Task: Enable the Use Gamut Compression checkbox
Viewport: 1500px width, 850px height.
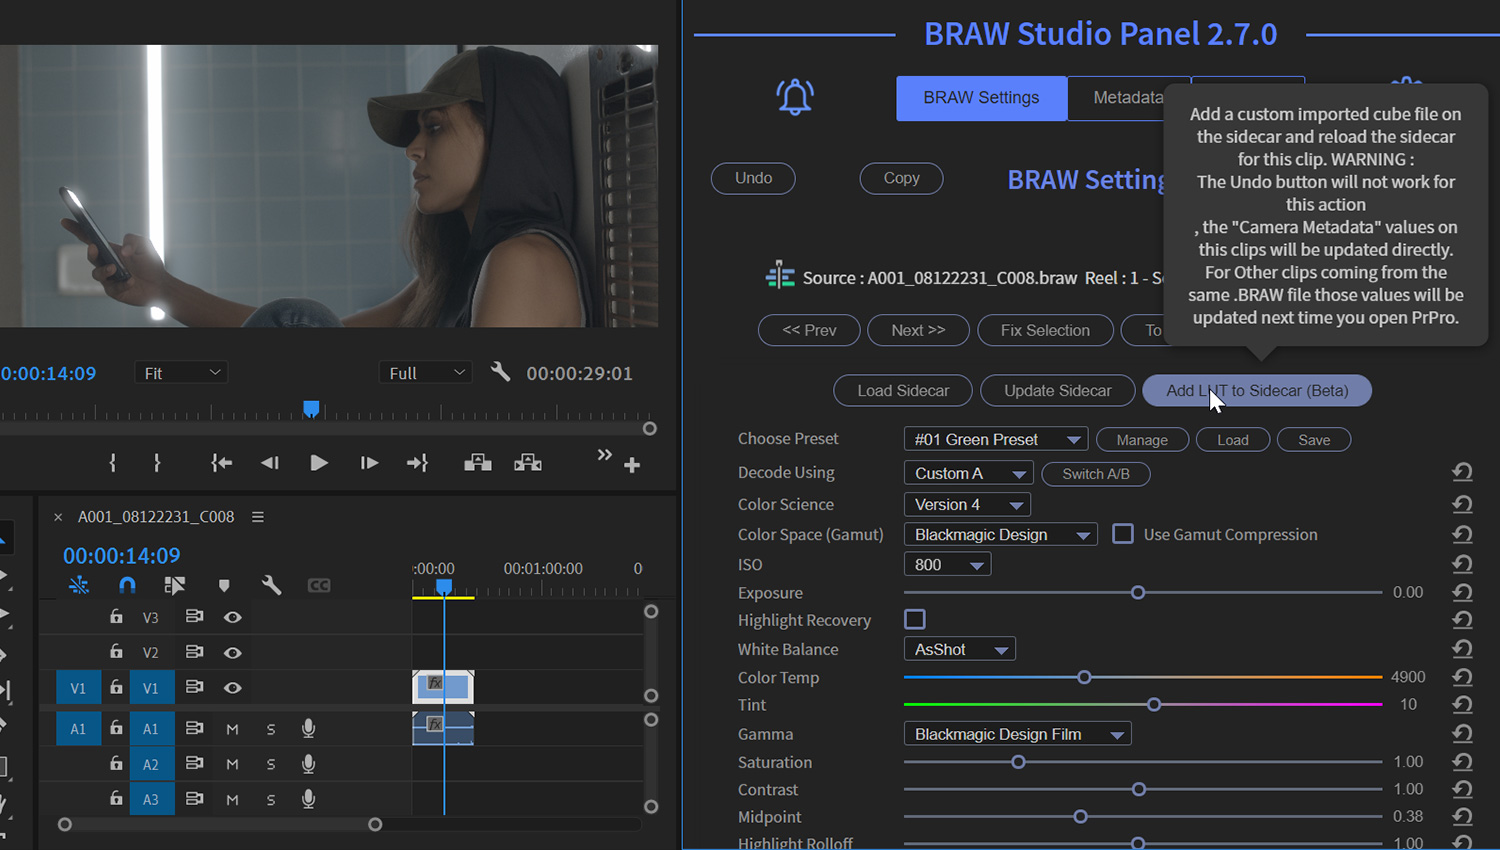Action: pyautogui.click(x=1122, y=534)
